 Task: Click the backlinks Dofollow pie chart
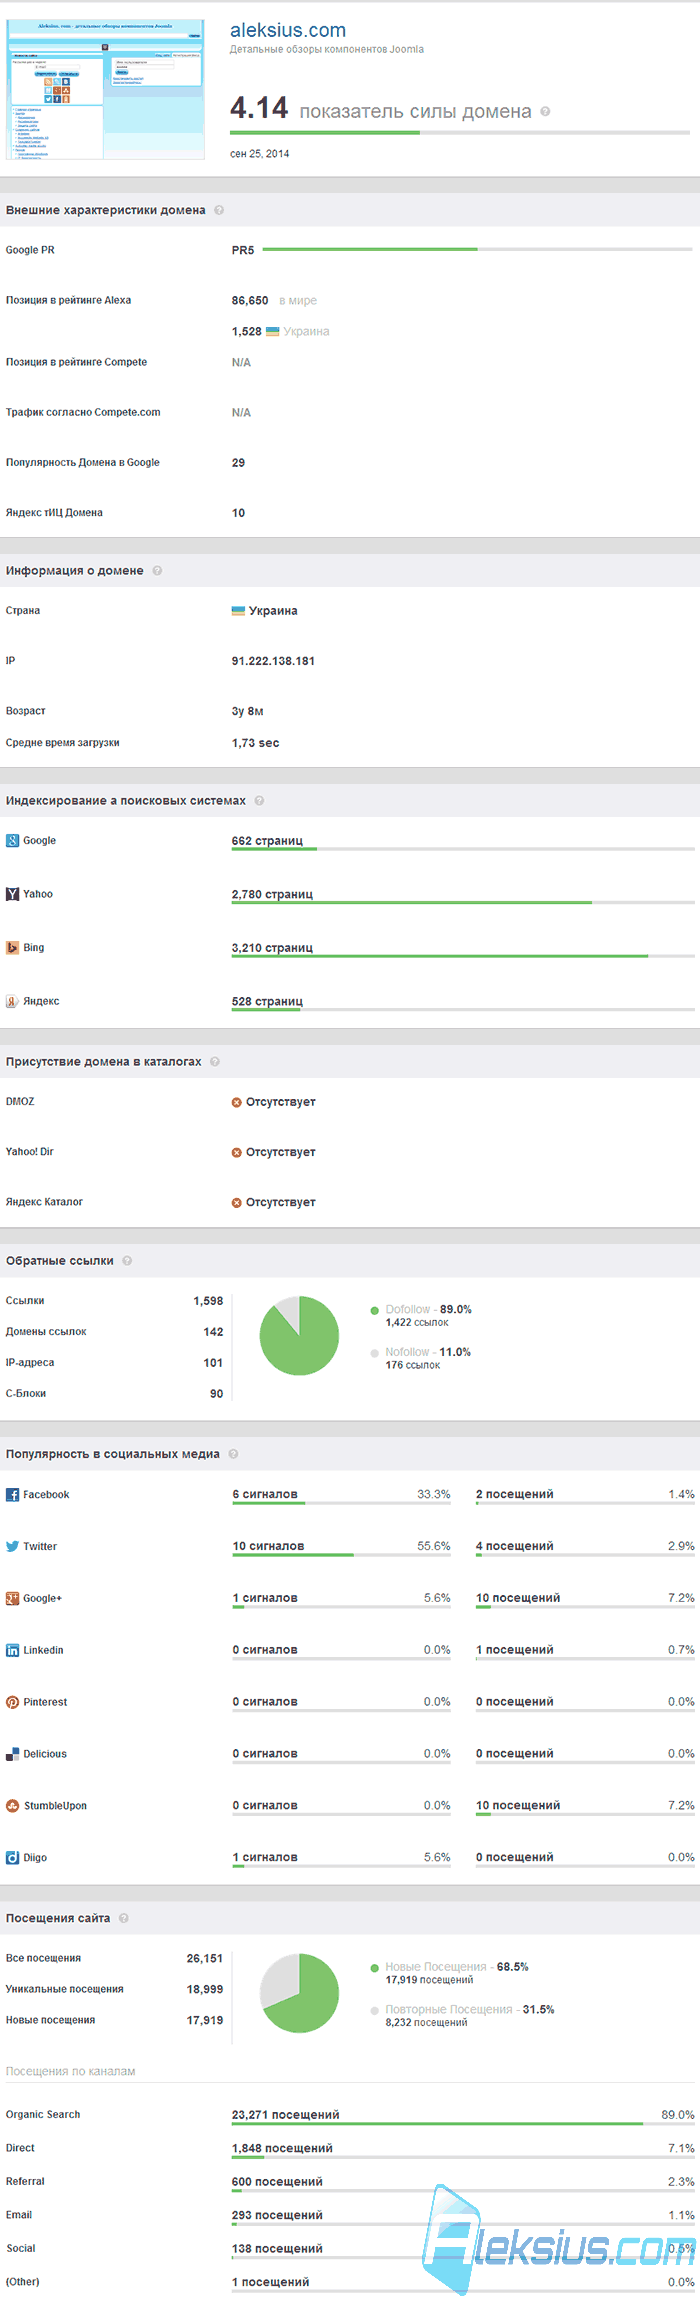pos(299,1336)
